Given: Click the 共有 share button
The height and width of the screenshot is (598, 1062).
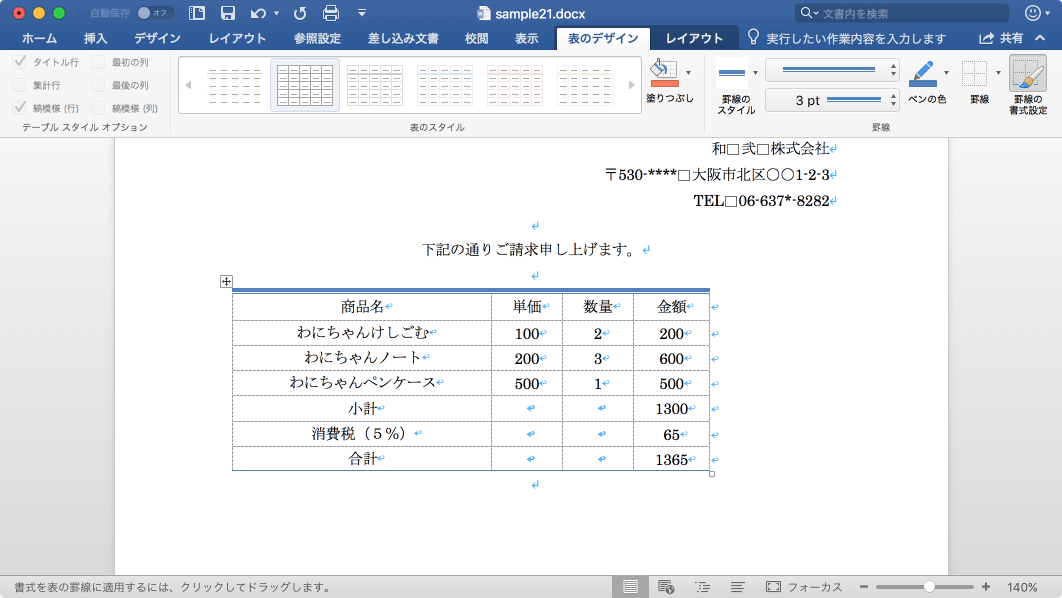Looking at the screenshot, I should [1001, 39].
